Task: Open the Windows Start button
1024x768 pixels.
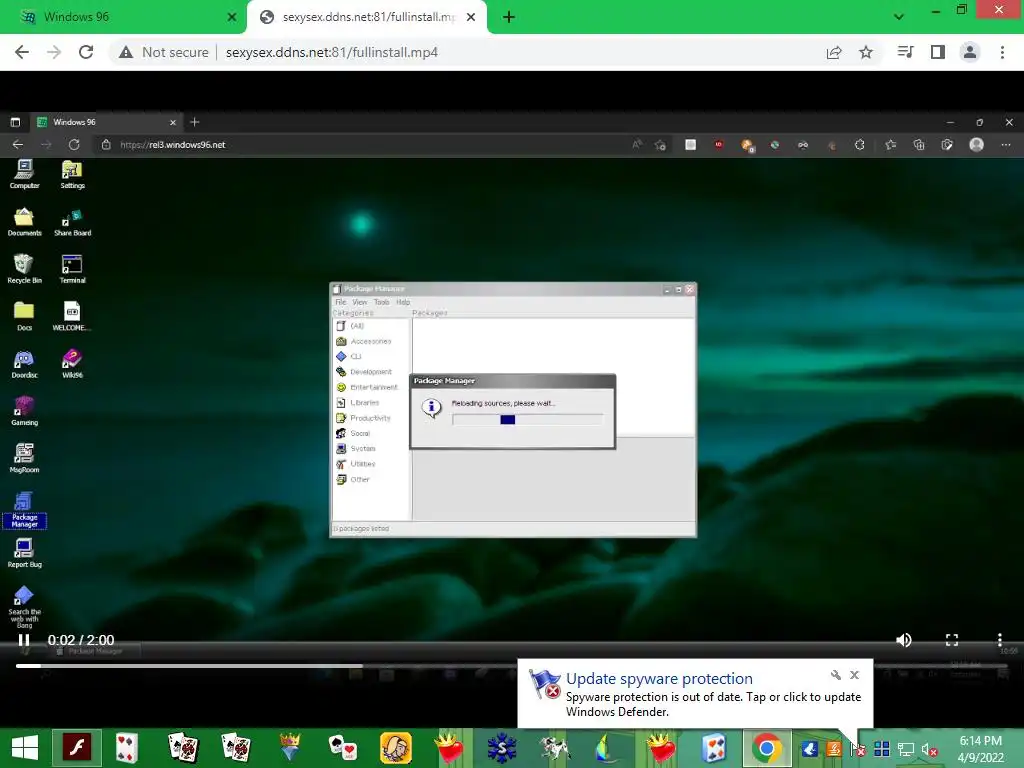Action: coord(25,748)
